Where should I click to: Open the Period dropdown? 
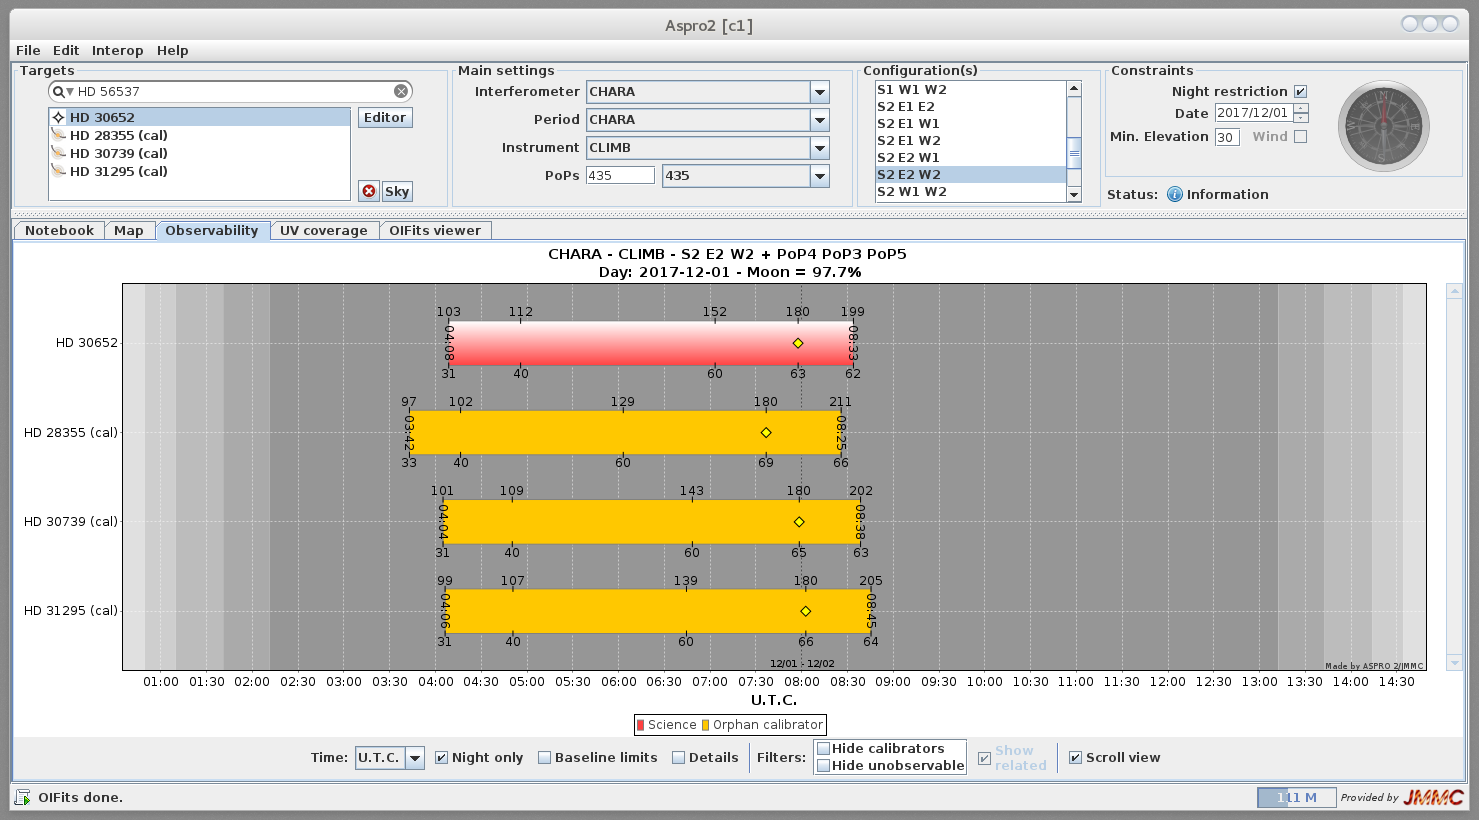[x=820, y=119]
